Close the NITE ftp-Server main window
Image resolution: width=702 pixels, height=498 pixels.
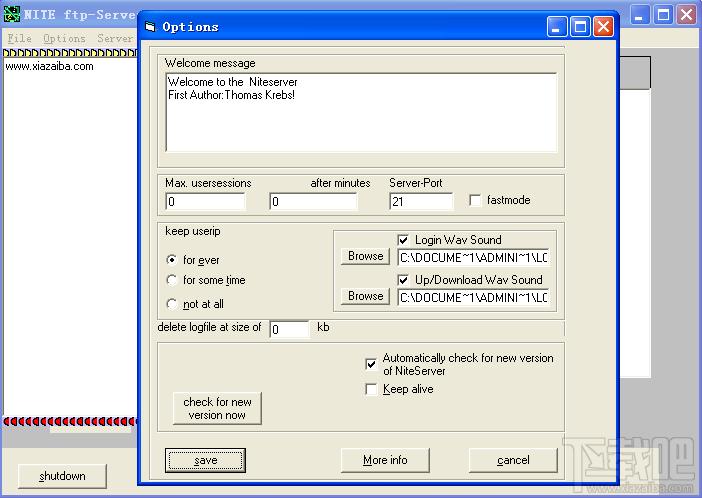pos(686,15)
